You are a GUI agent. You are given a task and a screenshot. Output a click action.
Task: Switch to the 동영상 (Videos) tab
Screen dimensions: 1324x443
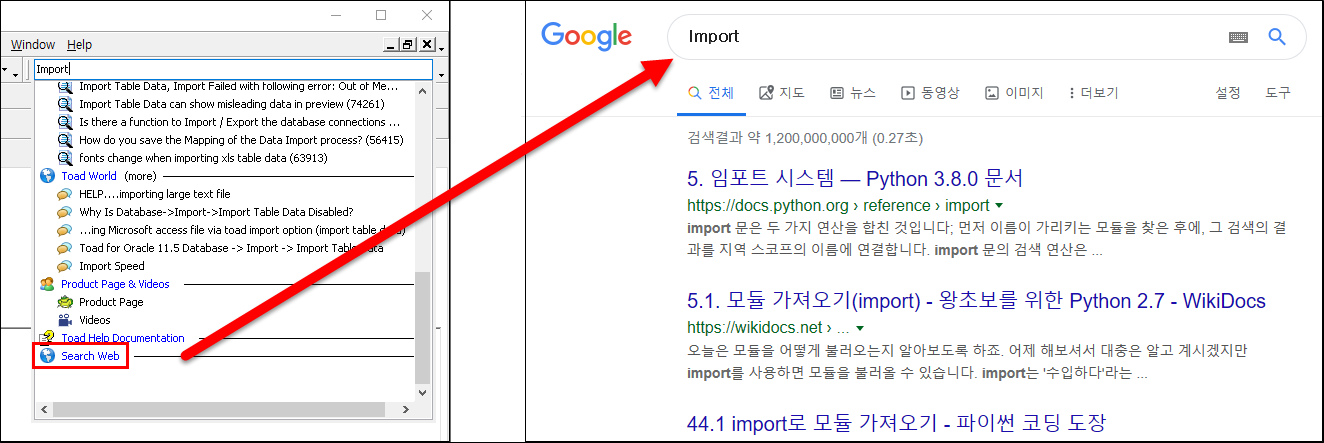tap(930, 93)
